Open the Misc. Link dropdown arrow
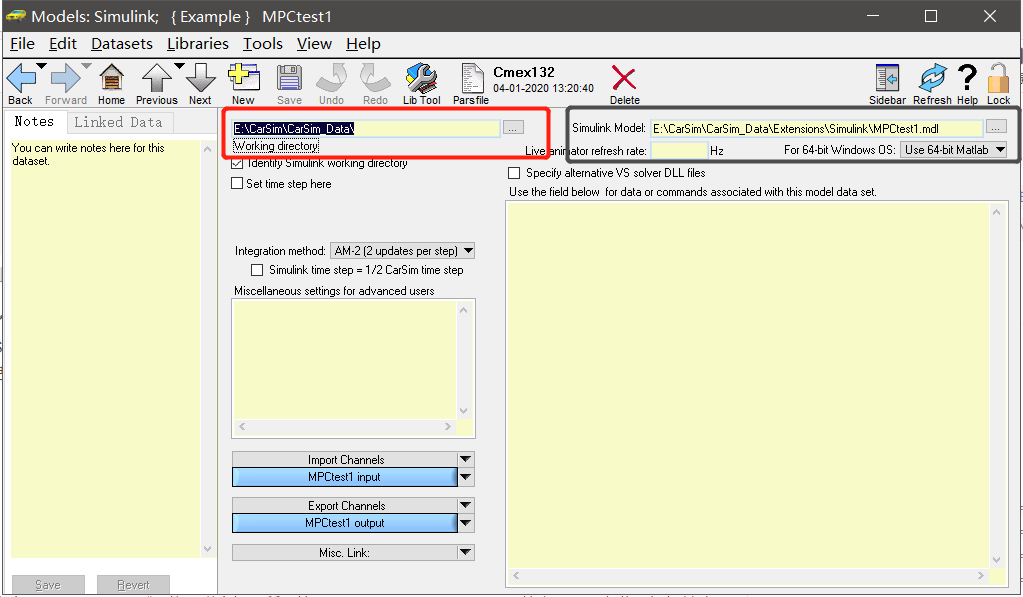 [465, 553]
